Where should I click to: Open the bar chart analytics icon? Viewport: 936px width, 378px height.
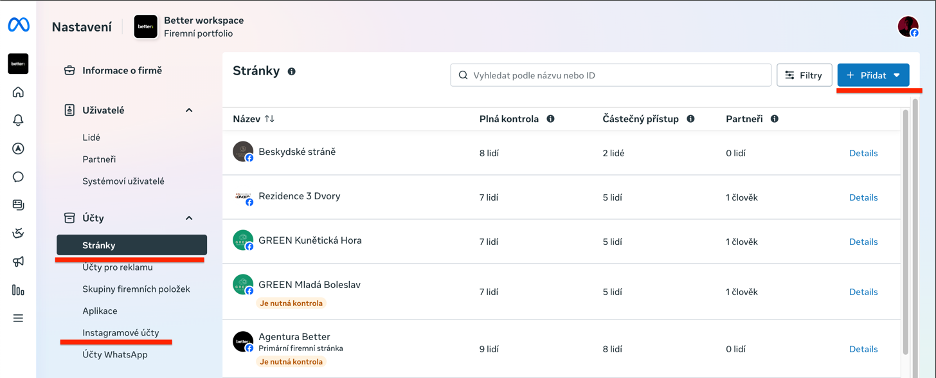18,290
